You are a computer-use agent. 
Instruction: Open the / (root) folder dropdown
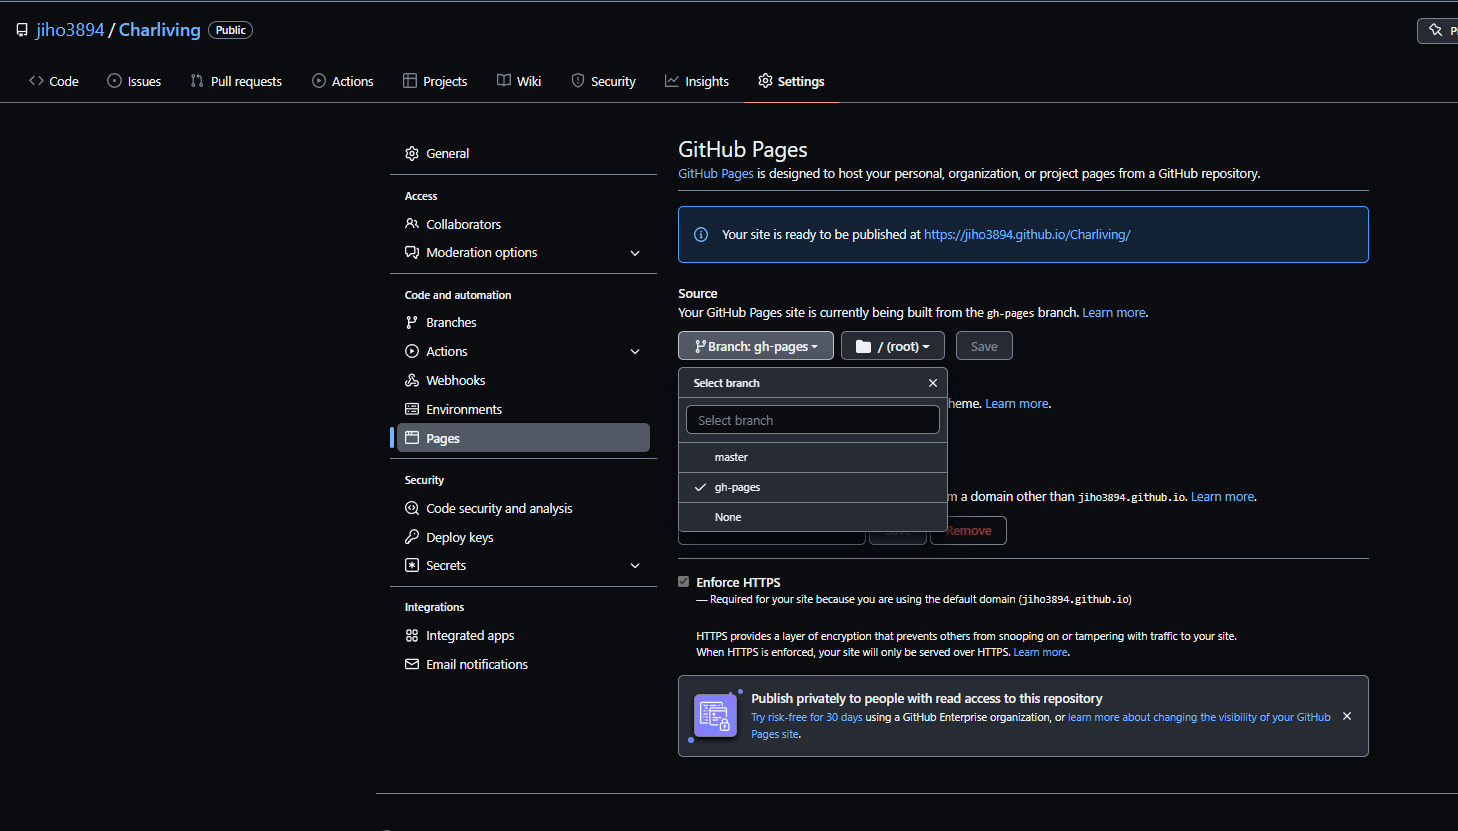point(892,346)
